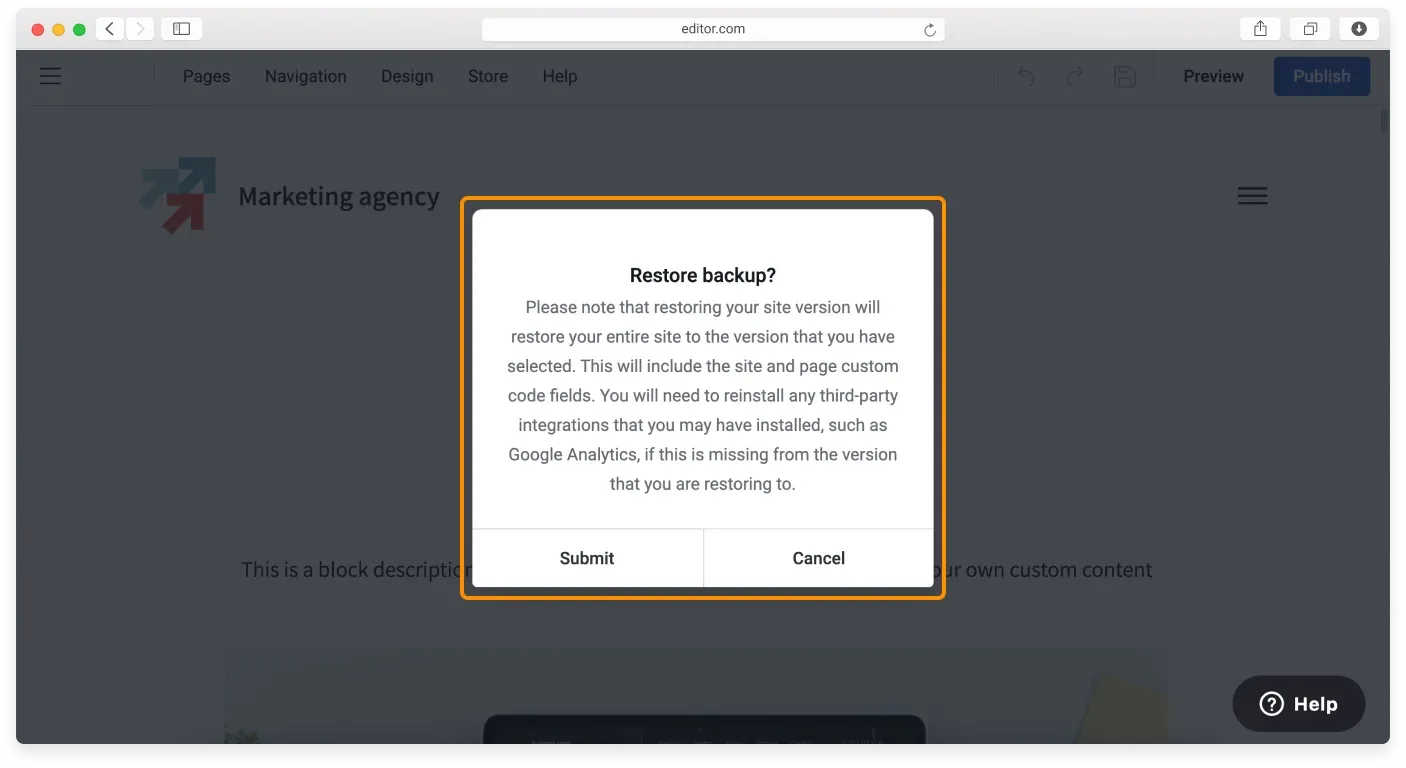Click the undo arrow icon
1406x768 pixels.
(1026, 77)
